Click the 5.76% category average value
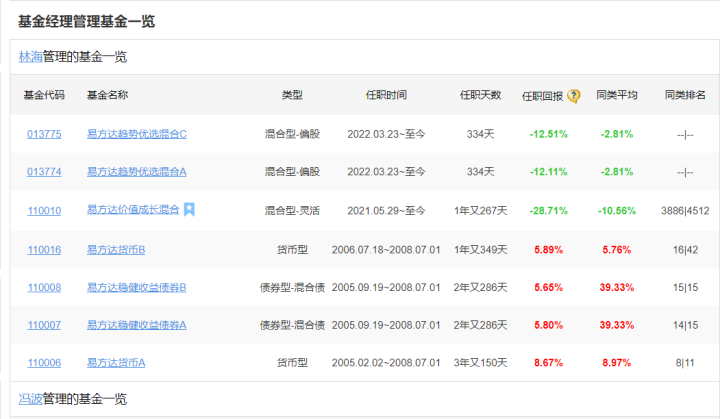720x419 pixels. click(x=617, y=250)
